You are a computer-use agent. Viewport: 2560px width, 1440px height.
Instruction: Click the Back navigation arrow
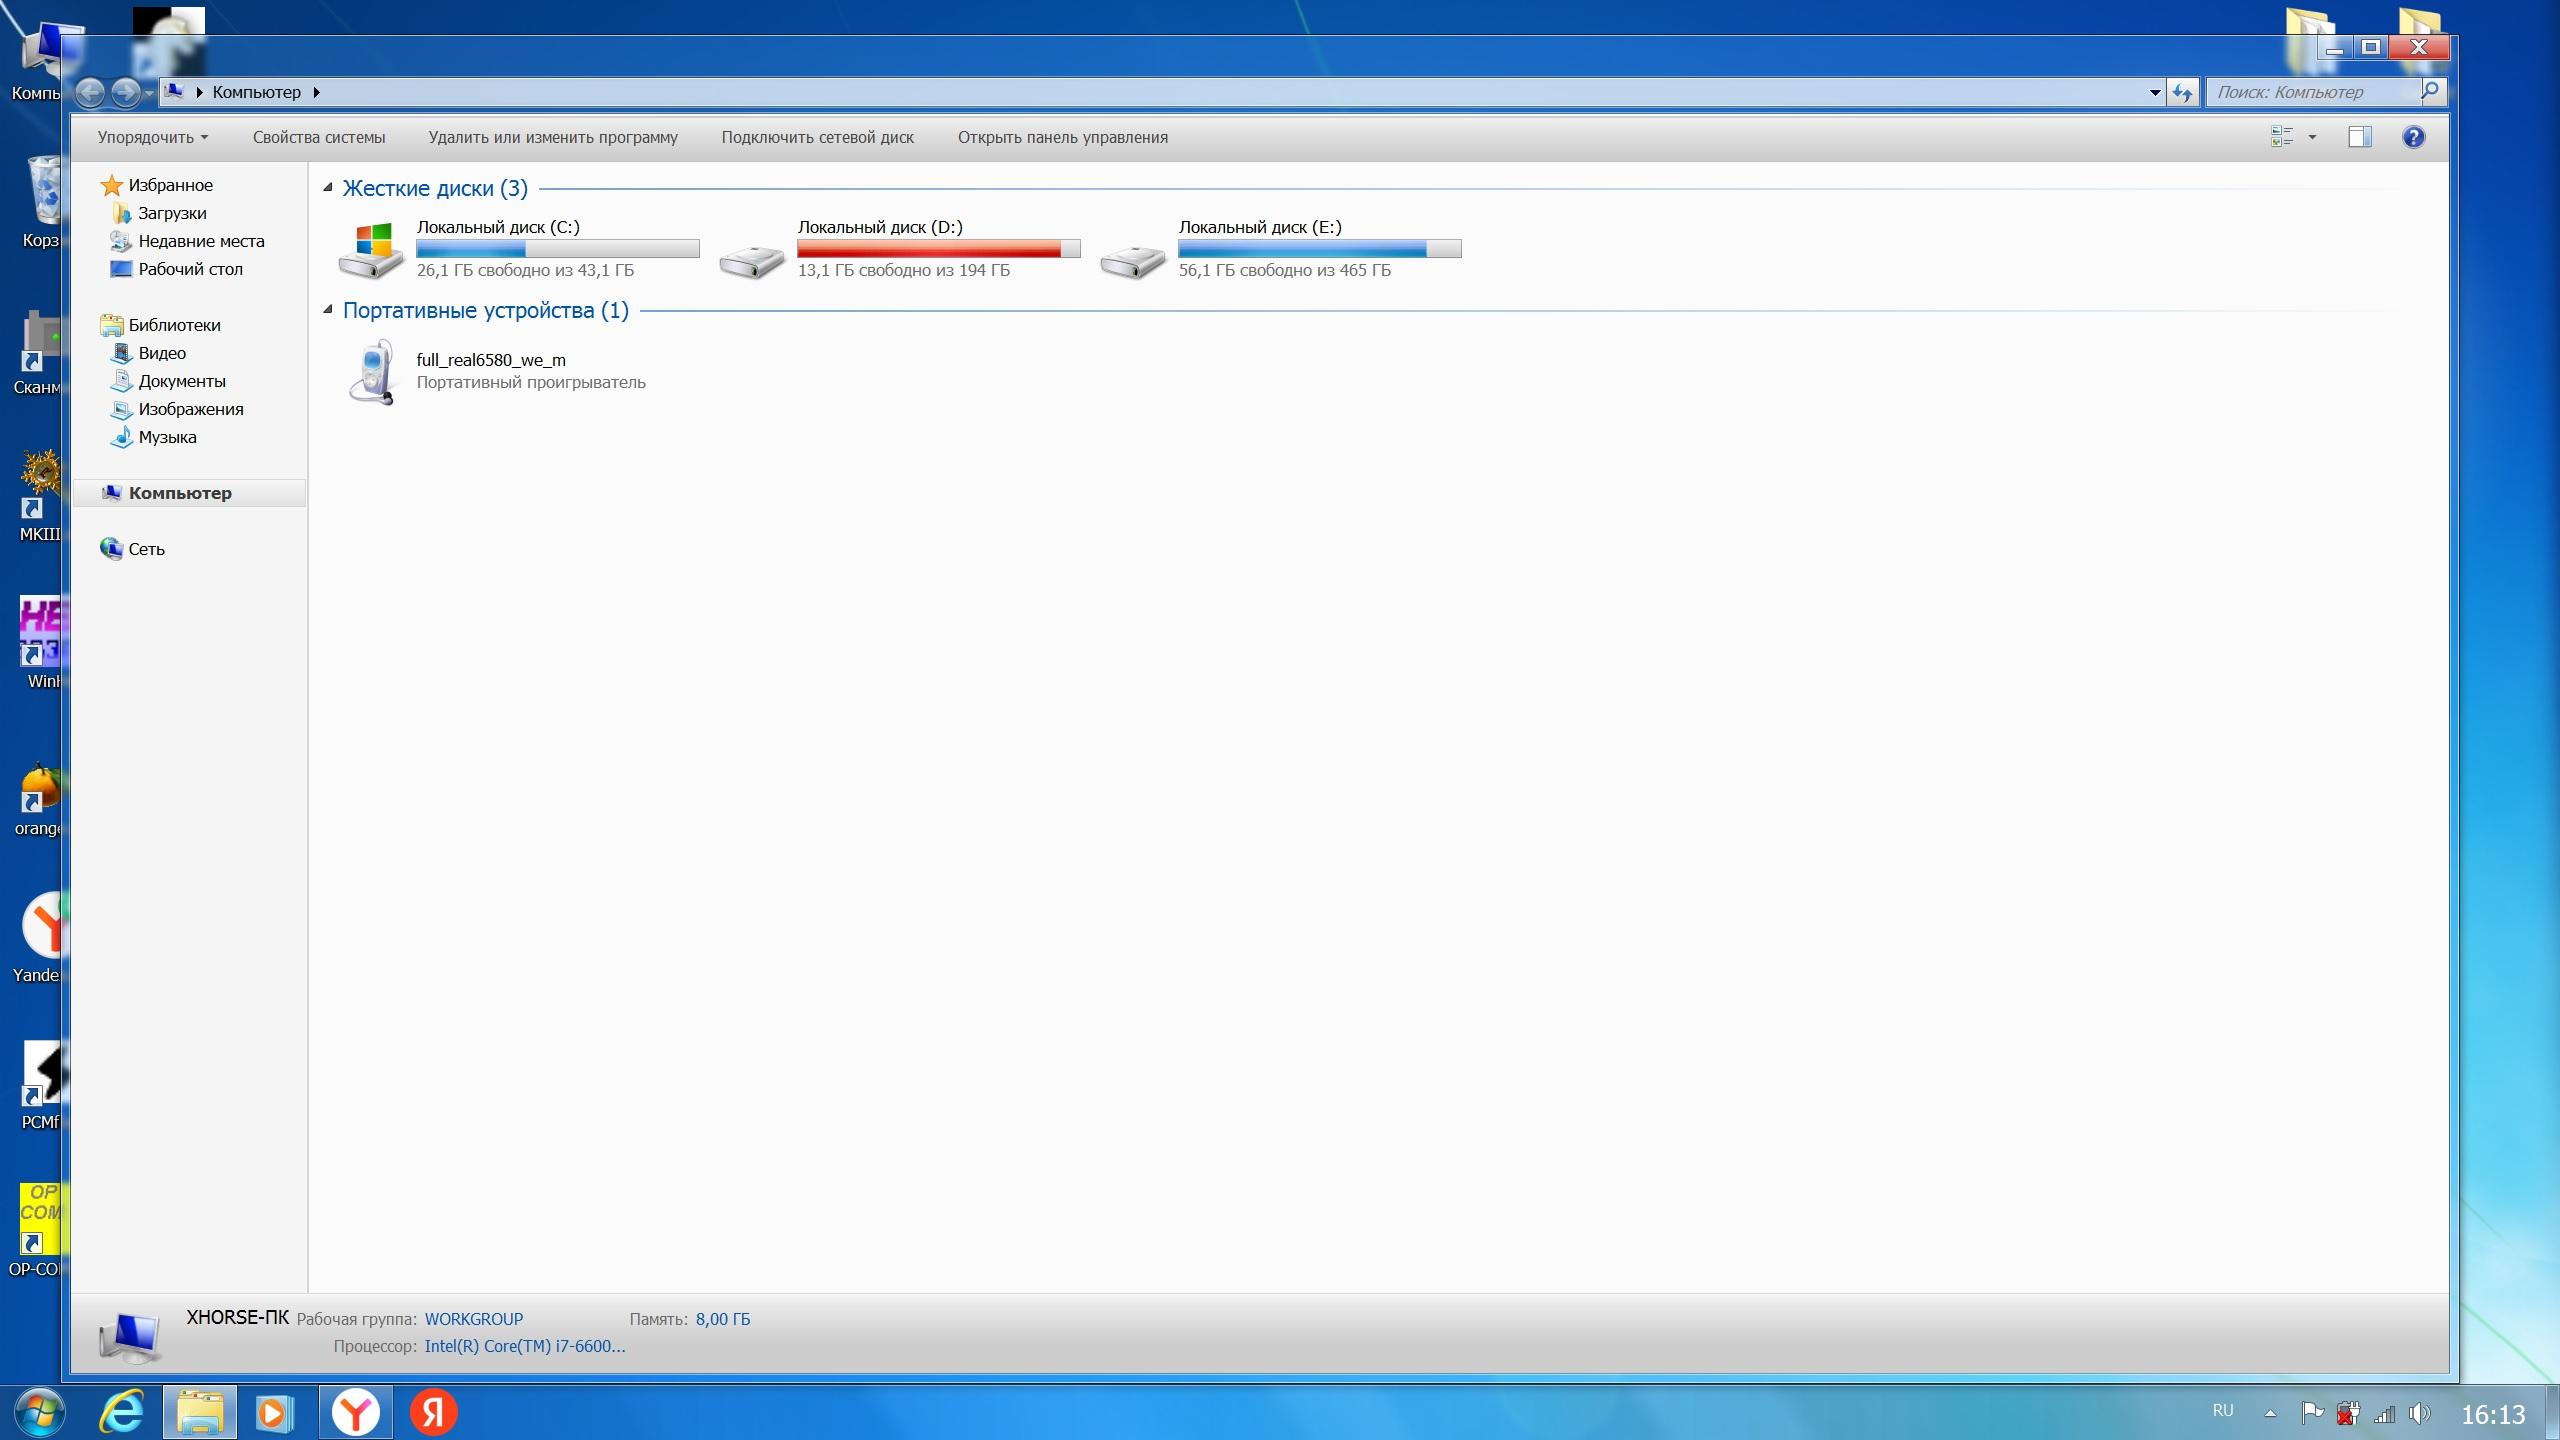click(x=89, y=92)
